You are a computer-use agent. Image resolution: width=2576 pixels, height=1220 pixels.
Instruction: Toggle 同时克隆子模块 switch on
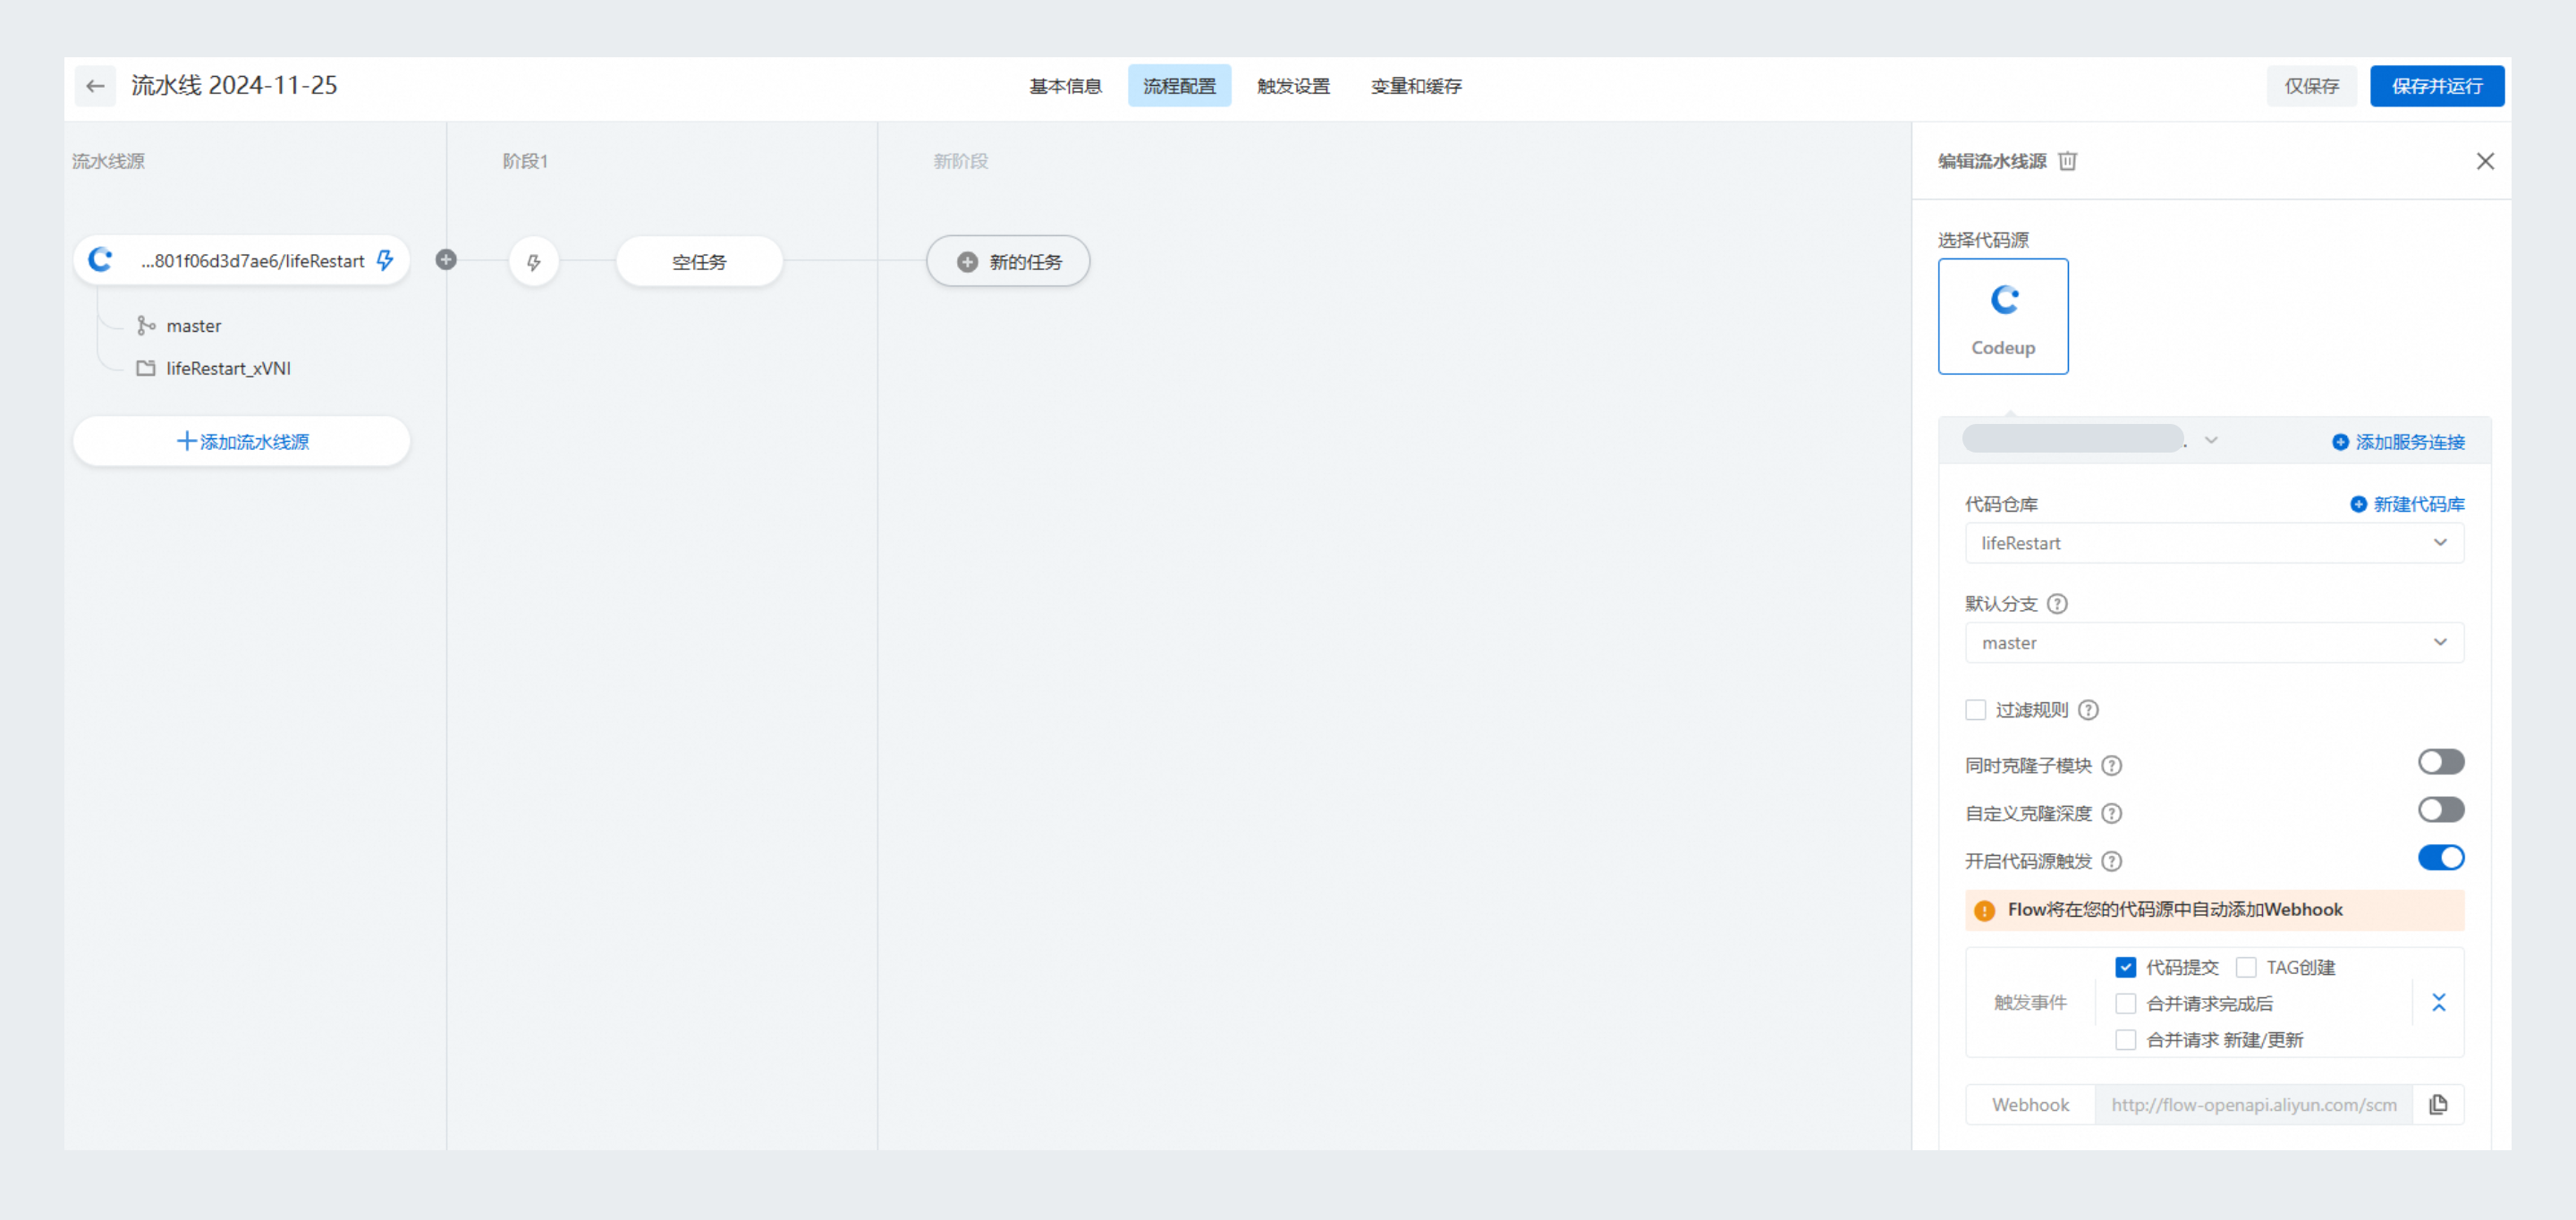2441,763
